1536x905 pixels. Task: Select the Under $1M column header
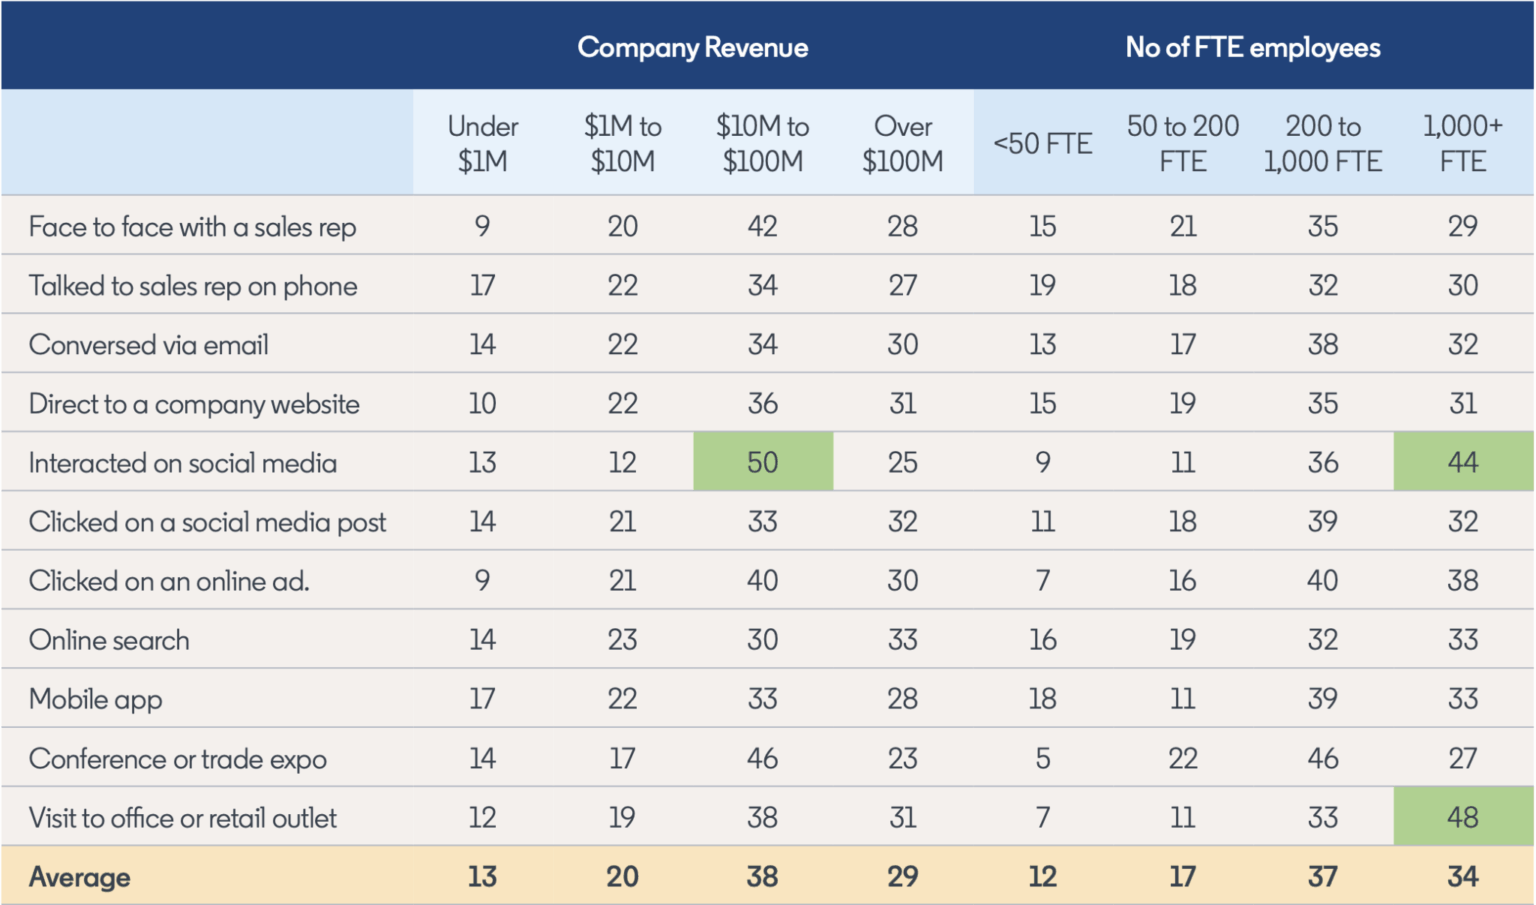point(482,143)
